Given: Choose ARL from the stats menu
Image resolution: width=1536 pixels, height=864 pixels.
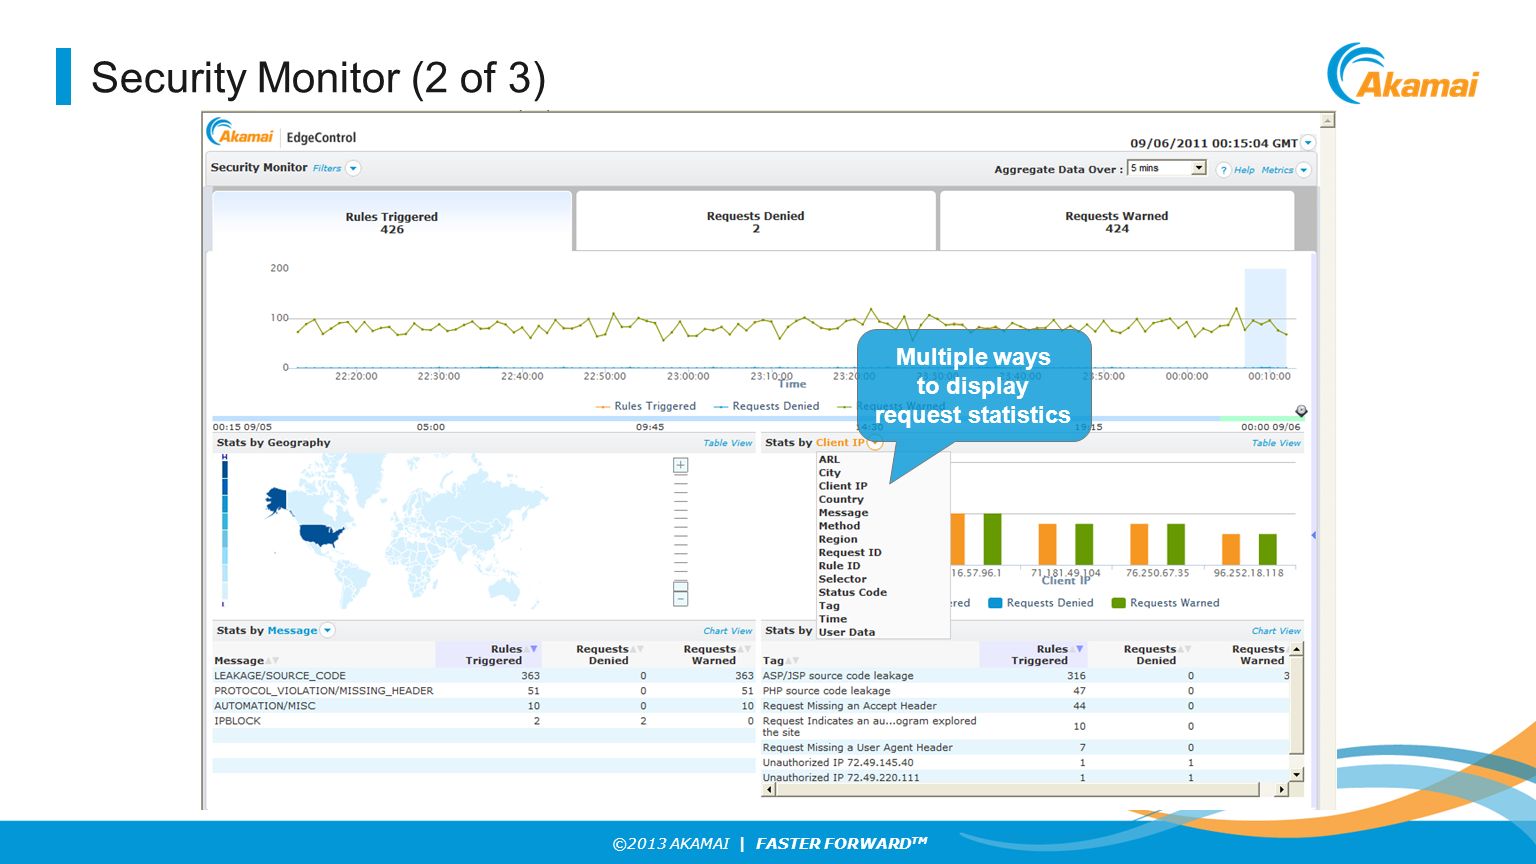Looking at the screenshot, I should (x=829, y=460).
